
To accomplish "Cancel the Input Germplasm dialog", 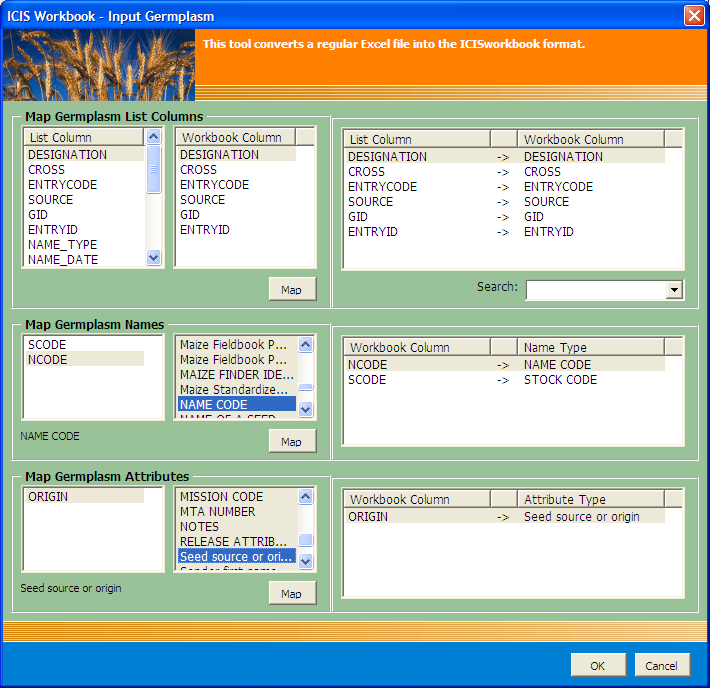I will [662, 665].
